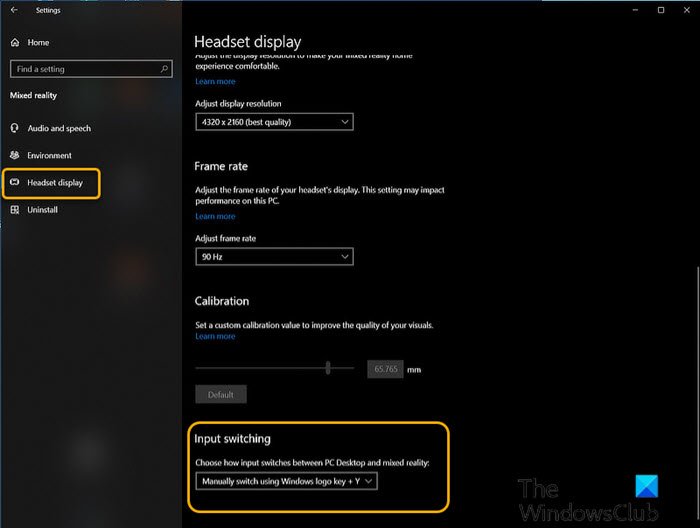
Task: Click the search magnifier in Find a setting
Action: click(164, 69)
